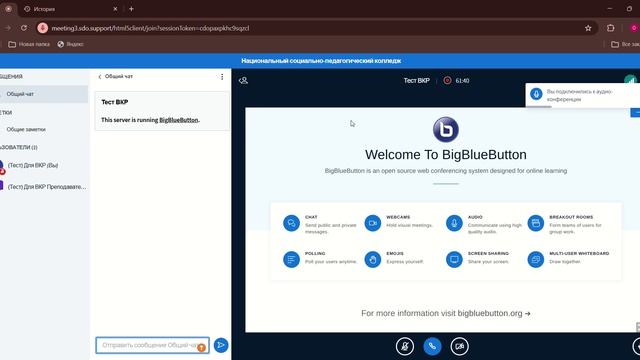
Task: Click the address bar URL
Action: click(150, 28)
